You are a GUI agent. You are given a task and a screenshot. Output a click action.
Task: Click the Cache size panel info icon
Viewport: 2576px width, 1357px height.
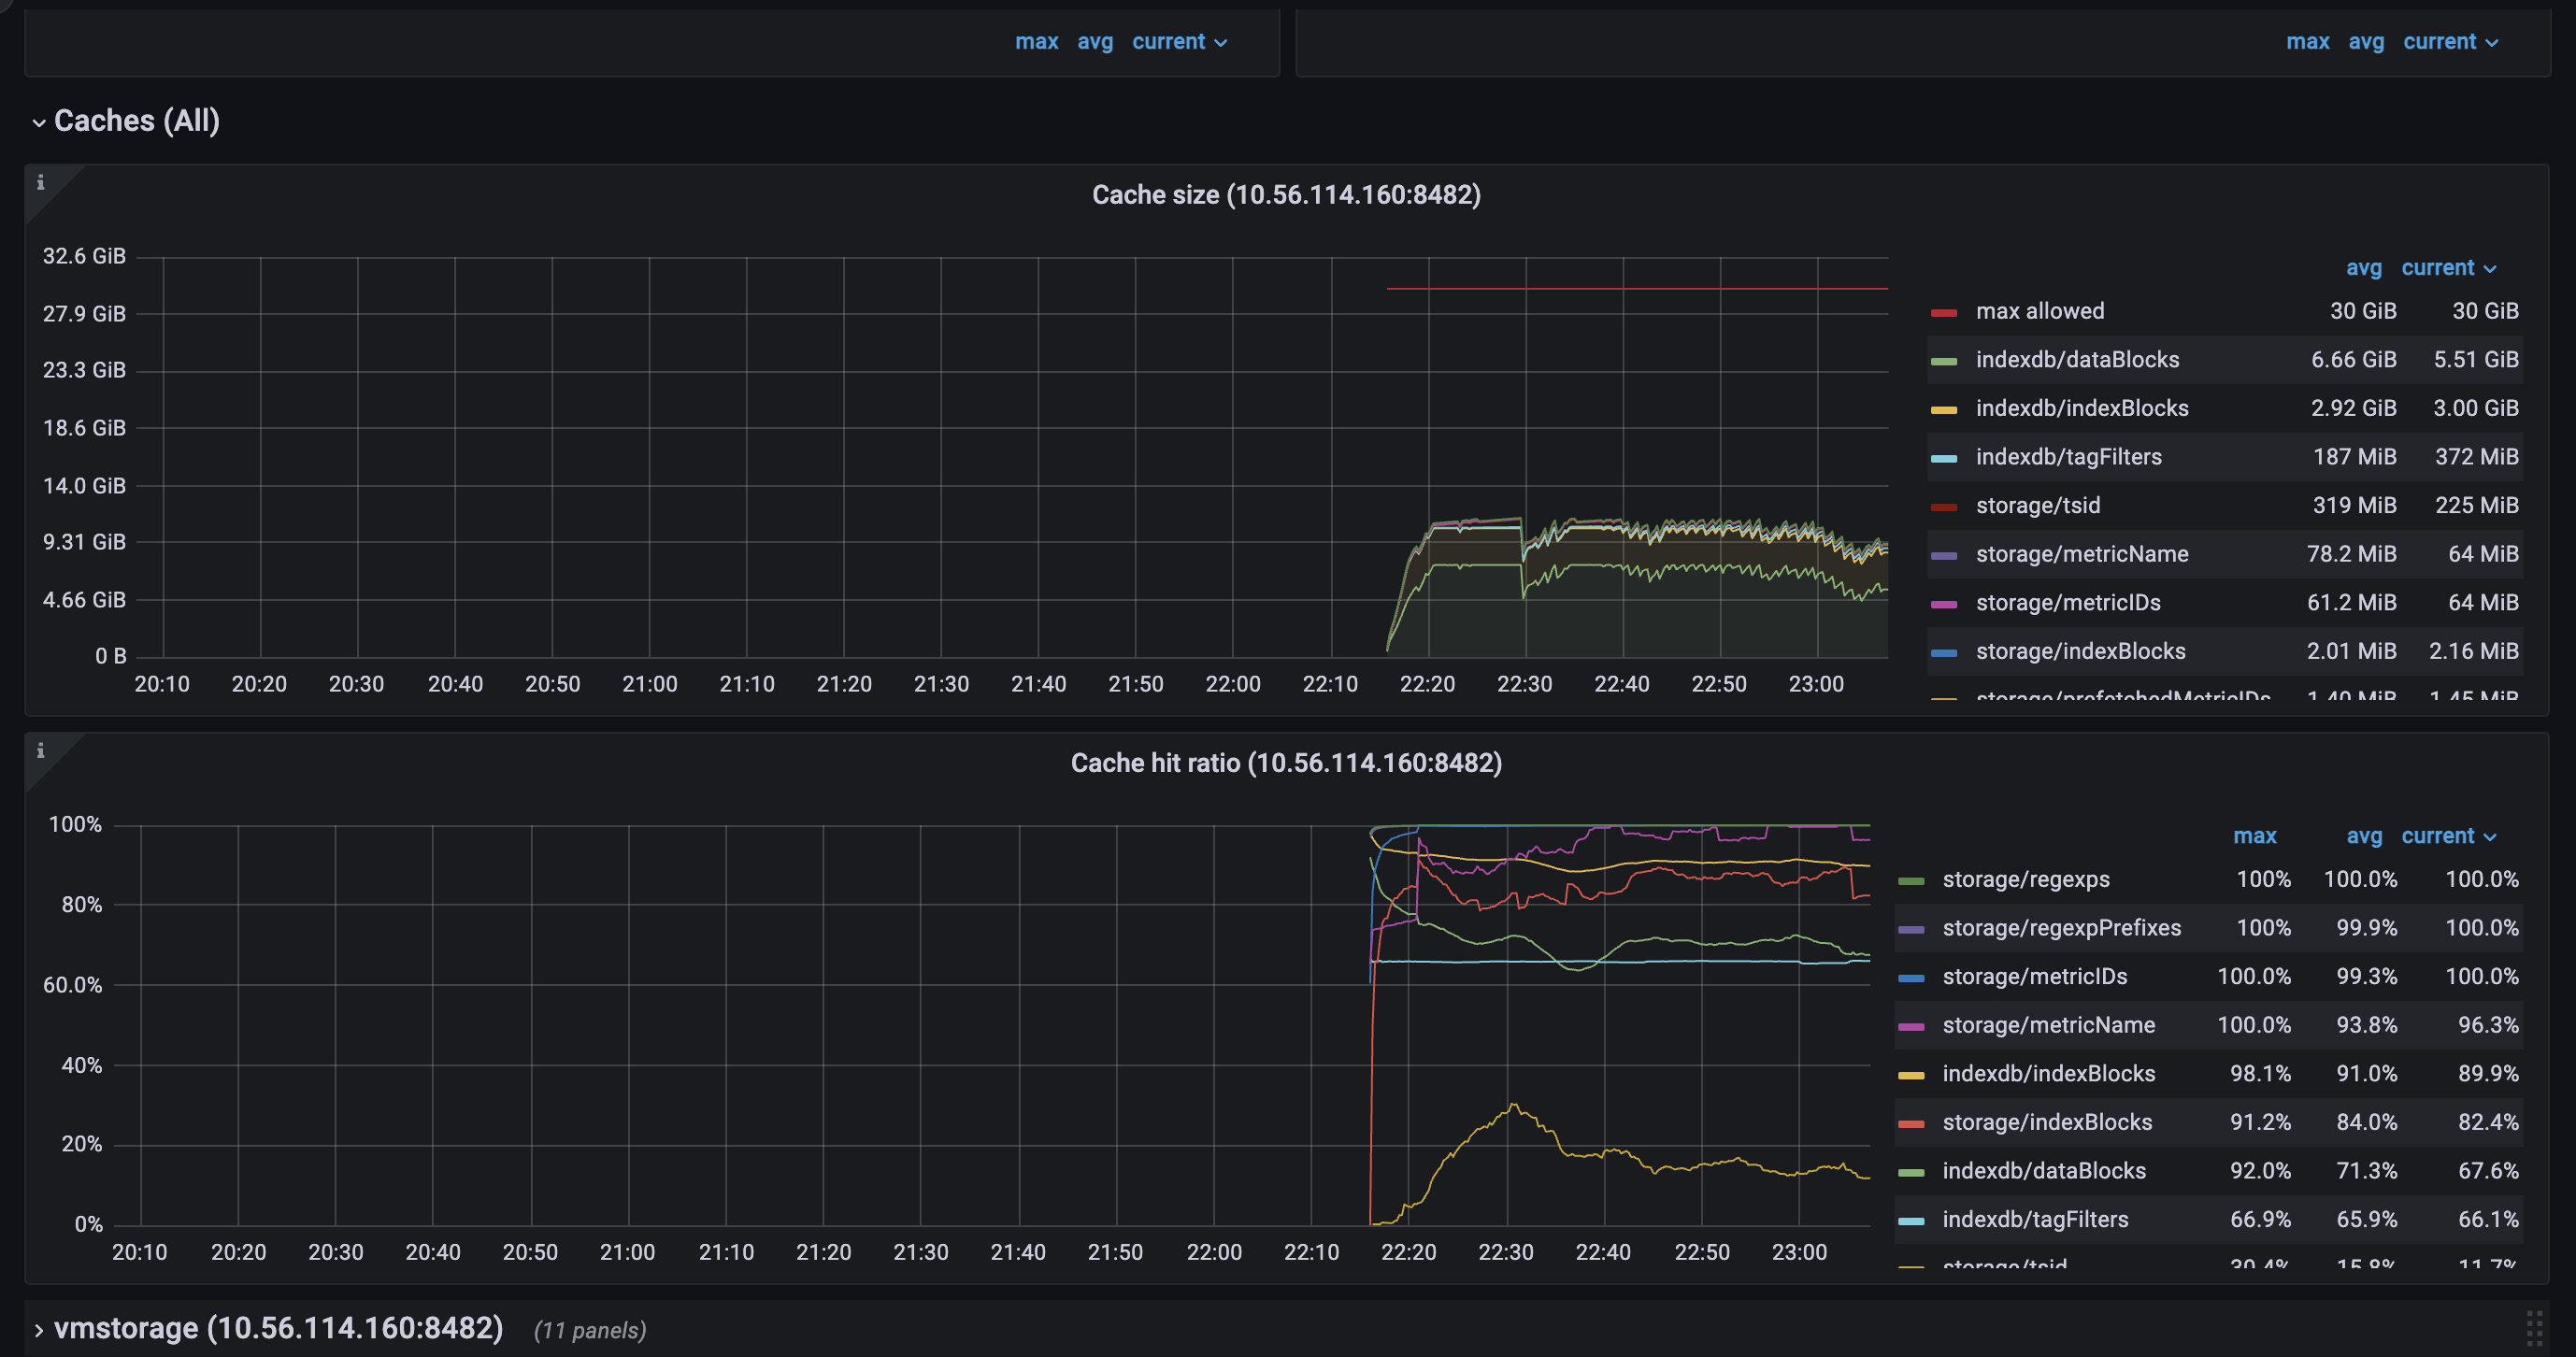(40, 183)
